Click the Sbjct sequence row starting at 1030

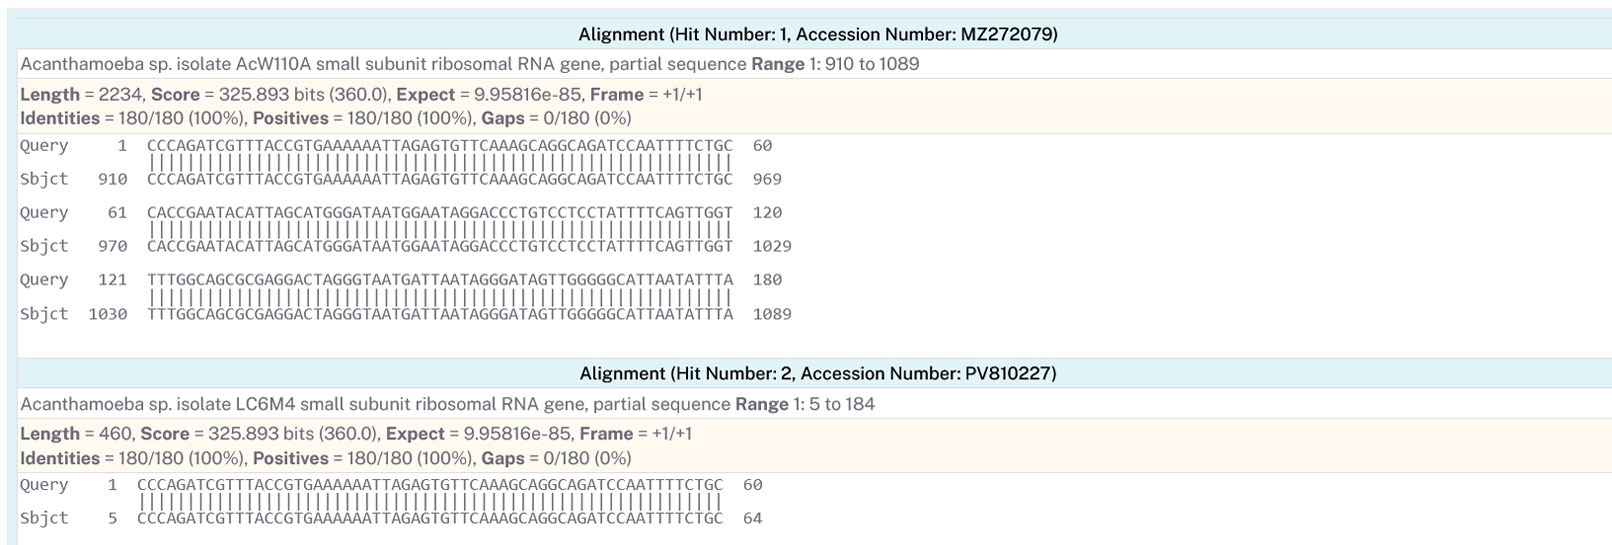tap(439, 314)
